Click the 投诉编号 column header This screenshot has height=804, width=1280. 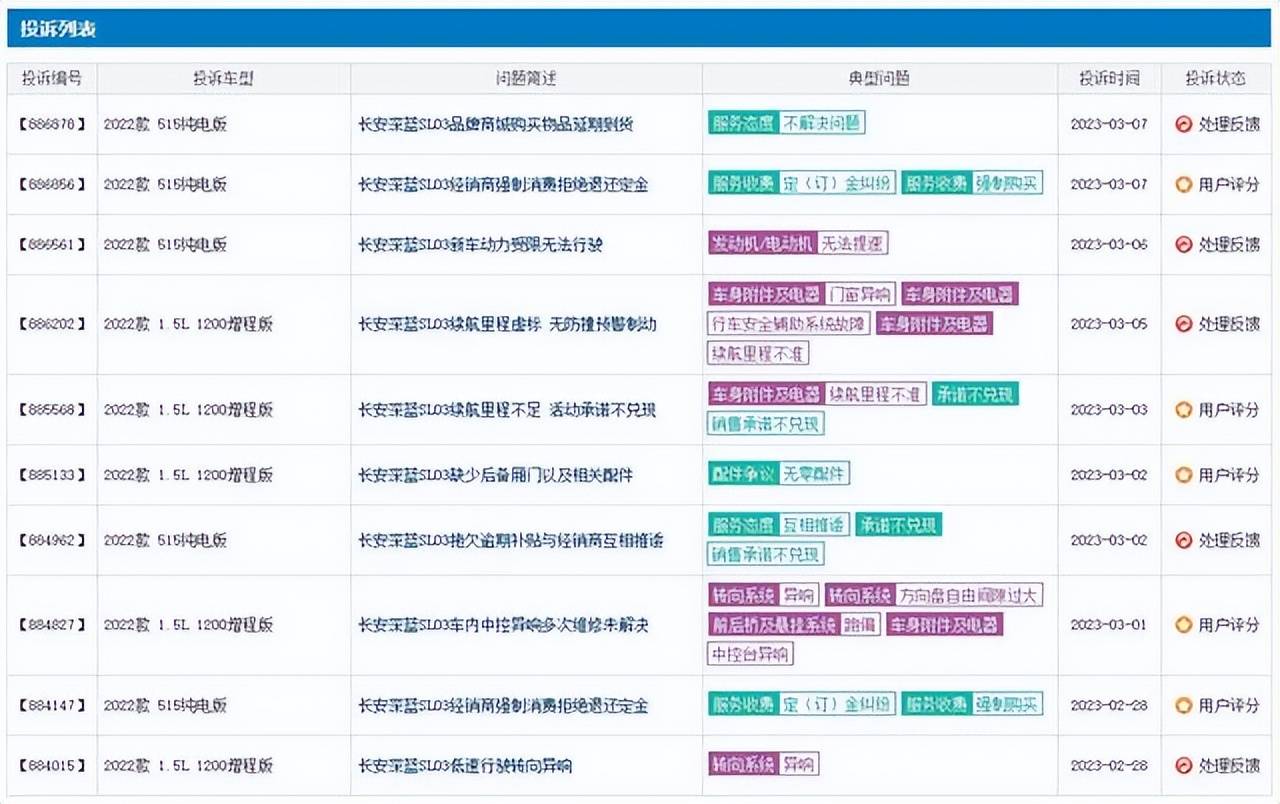click(52, 78)
